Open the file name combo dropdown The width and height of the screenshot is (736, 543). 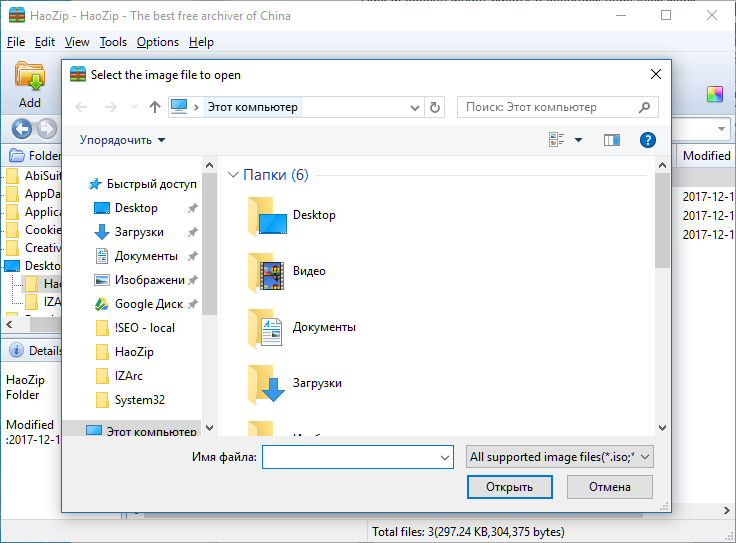pyautogui.click(x=445, y=457)
